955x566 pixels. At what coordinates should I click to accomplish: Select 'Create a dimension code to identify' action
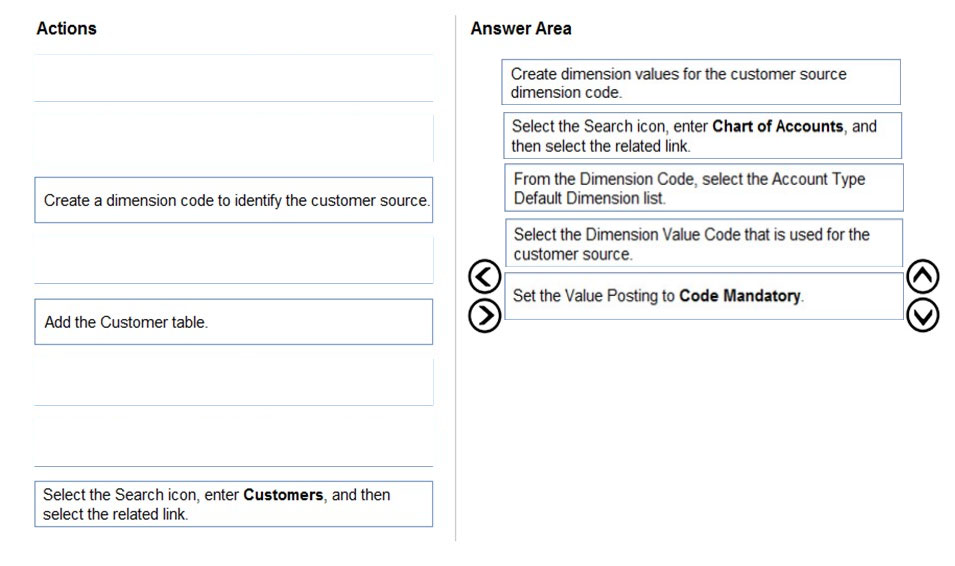coord(234,200)
